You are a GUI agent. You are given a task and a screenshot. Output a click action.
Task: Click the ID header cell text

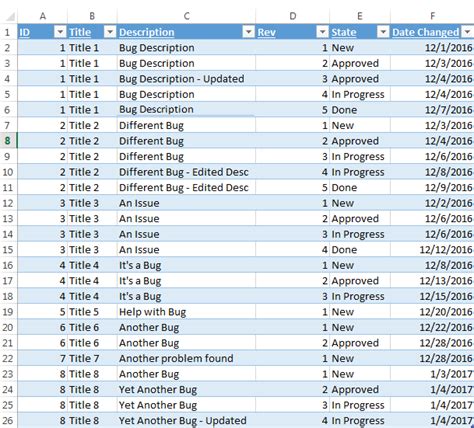25,32
